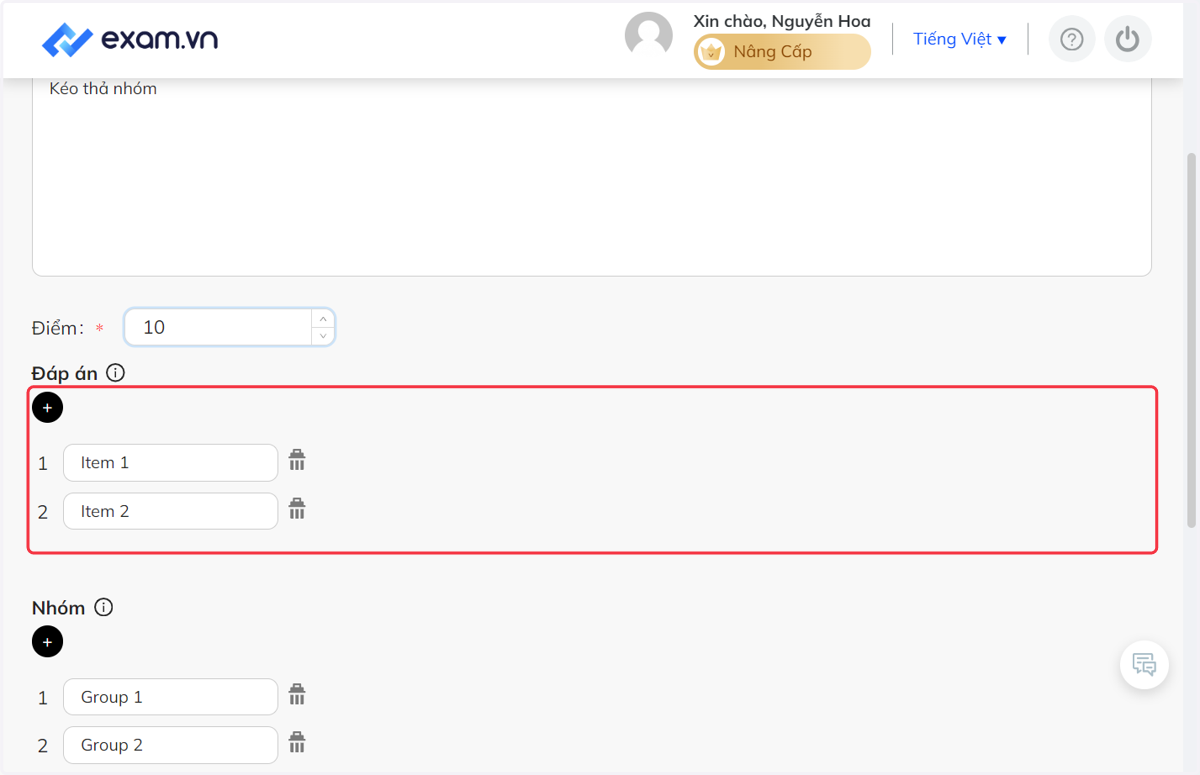This screenshot has width=1200, height=775.
Task: Click the page vertical scrollbar
Action: pos(1191,340)
